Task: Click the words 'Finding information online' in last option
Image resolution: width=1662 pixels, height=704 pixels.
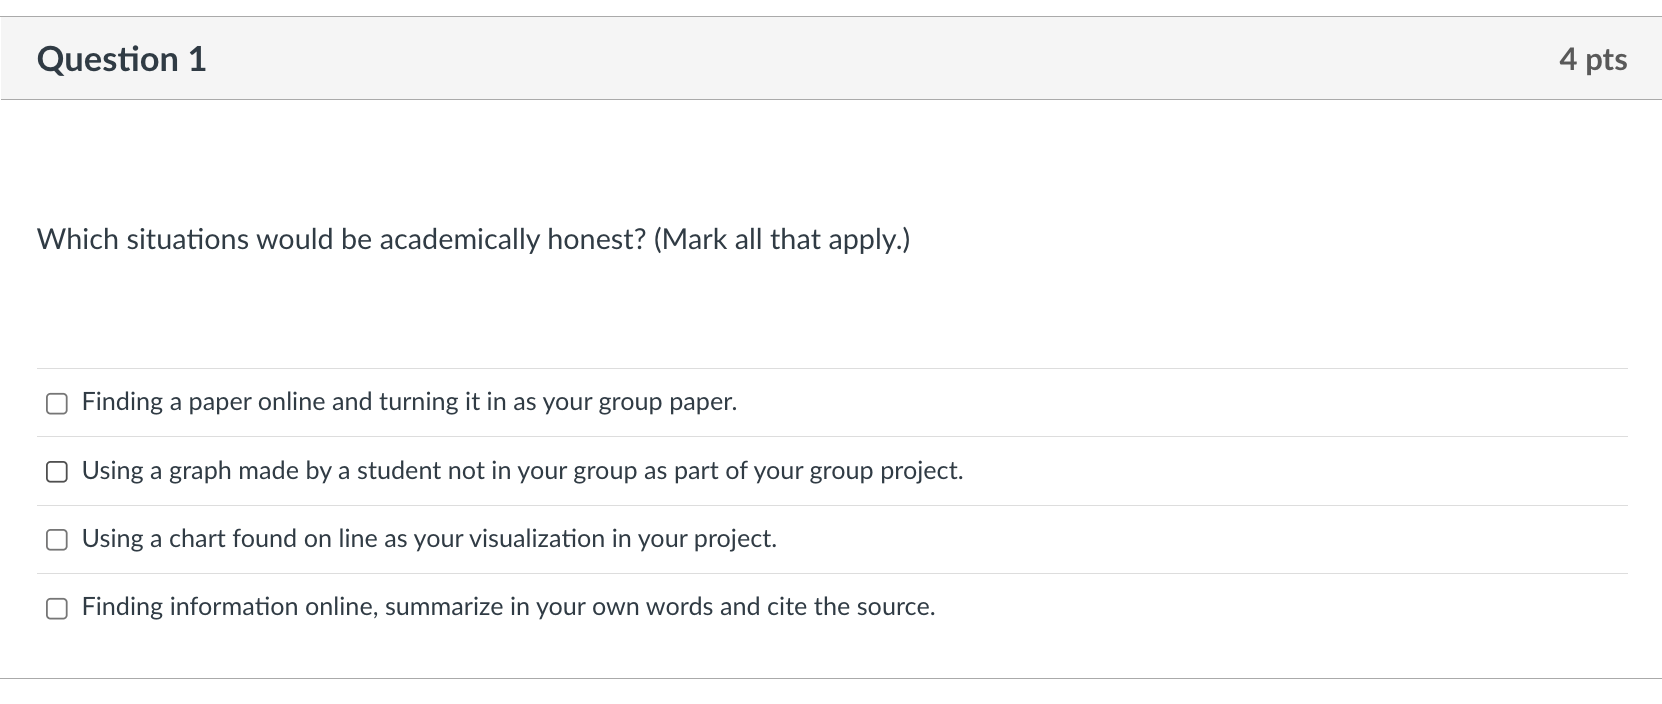Action: (x=229, y=607)
